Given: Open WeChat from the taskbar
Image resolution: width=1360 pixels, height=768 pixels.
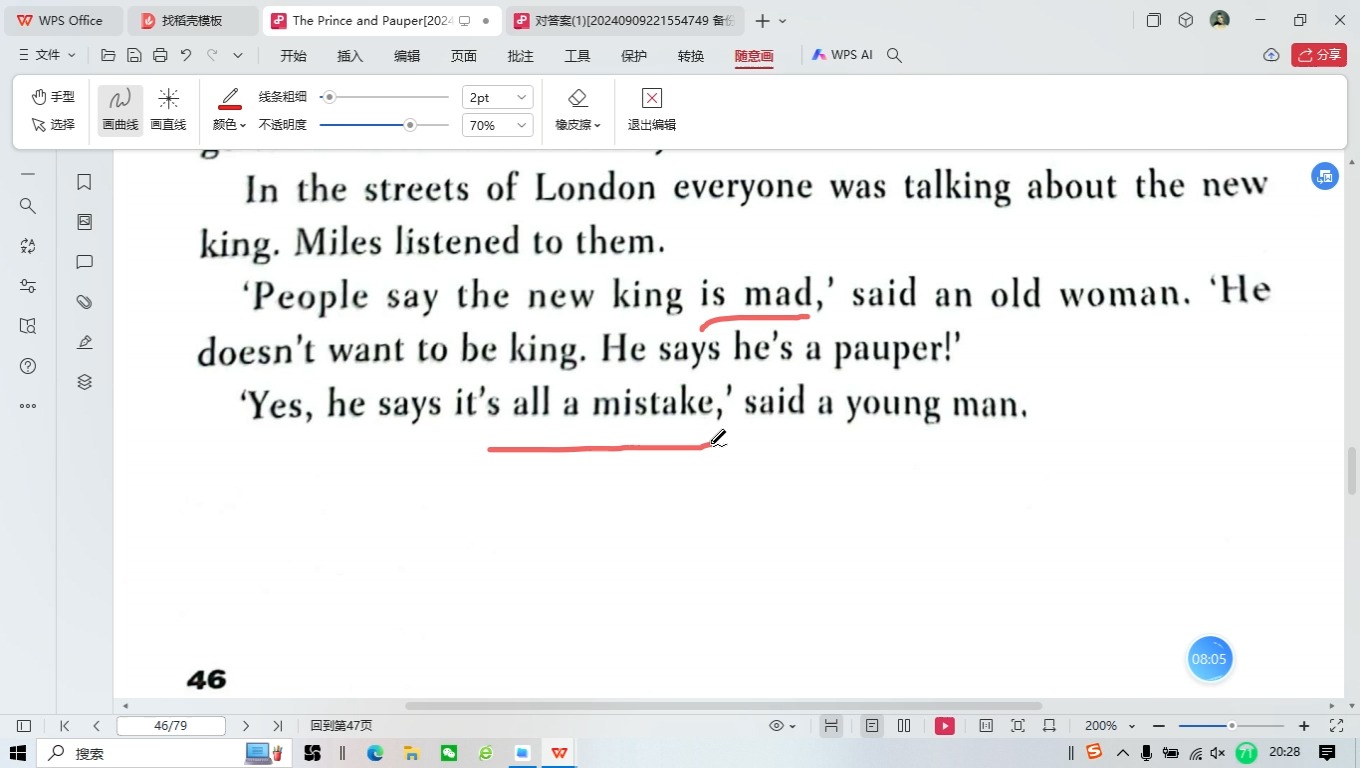Looking at the screenshot, I should tap(449, 753).
